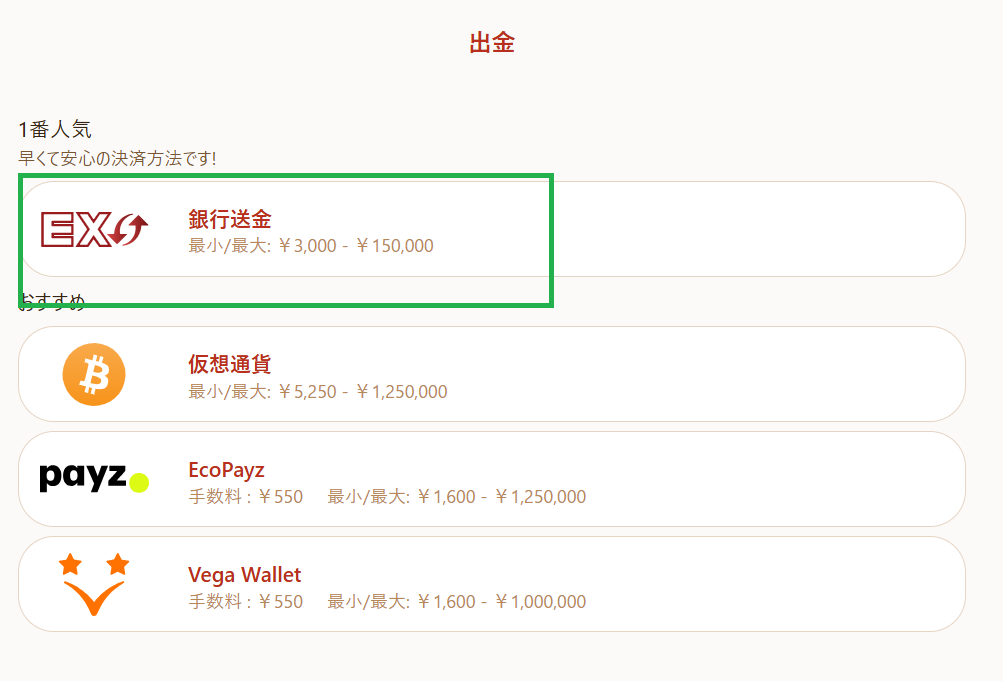This screenshot has width=1003, height=681.
Task: Pick the Vega Wallet title text
Action: click(244, 575)
